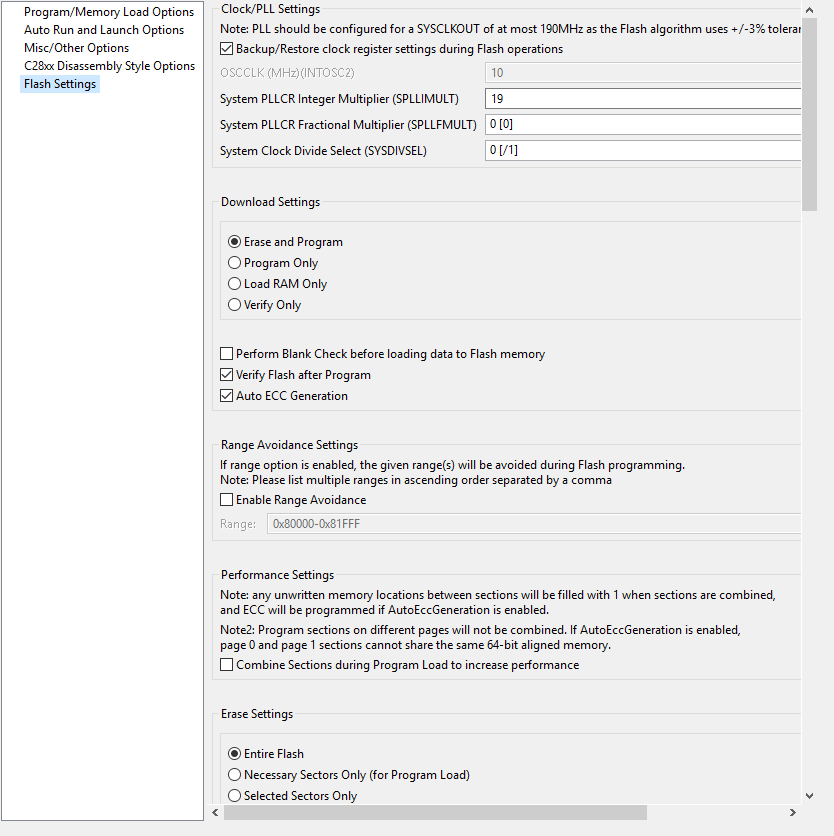Open Auto Run and Launch Options
Viewport: 834px width, 836px height.
[x=104, y=30]
